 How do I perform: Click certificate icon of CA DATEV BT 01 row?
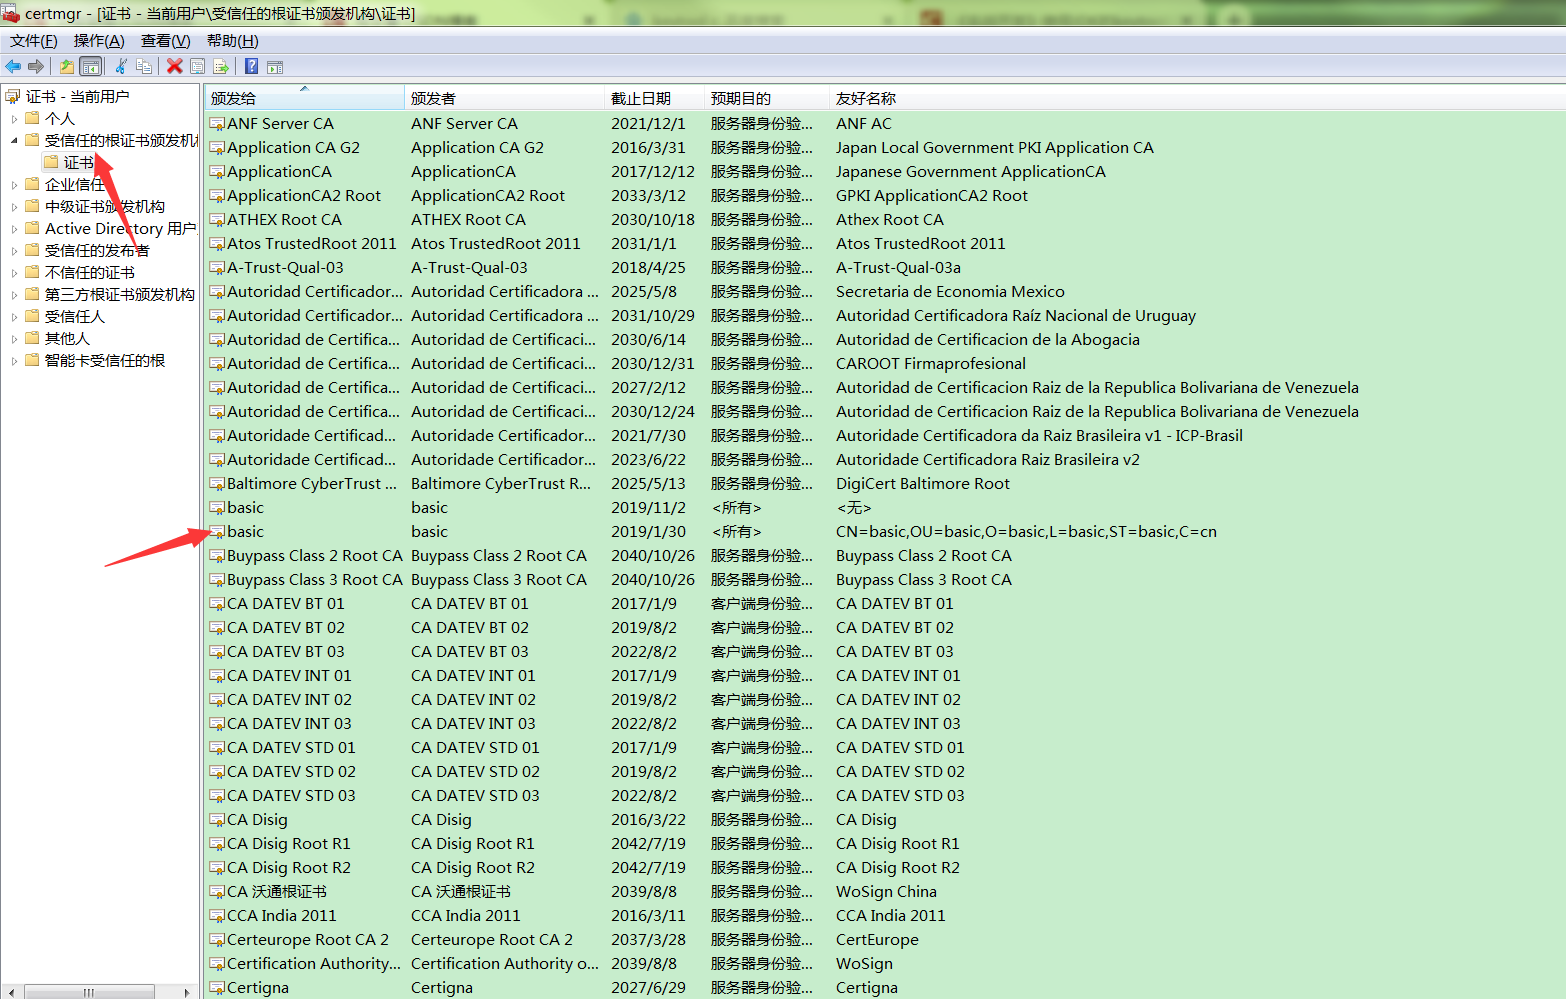click(x=217, y=604)
